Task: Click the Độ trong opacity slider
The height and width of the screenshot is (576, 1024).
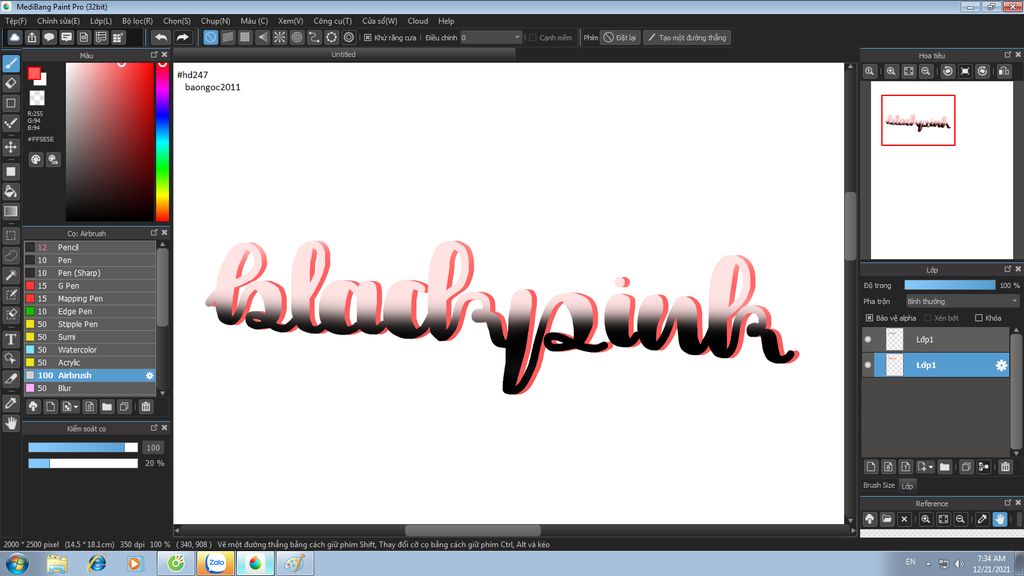Action: pos(950,285)
